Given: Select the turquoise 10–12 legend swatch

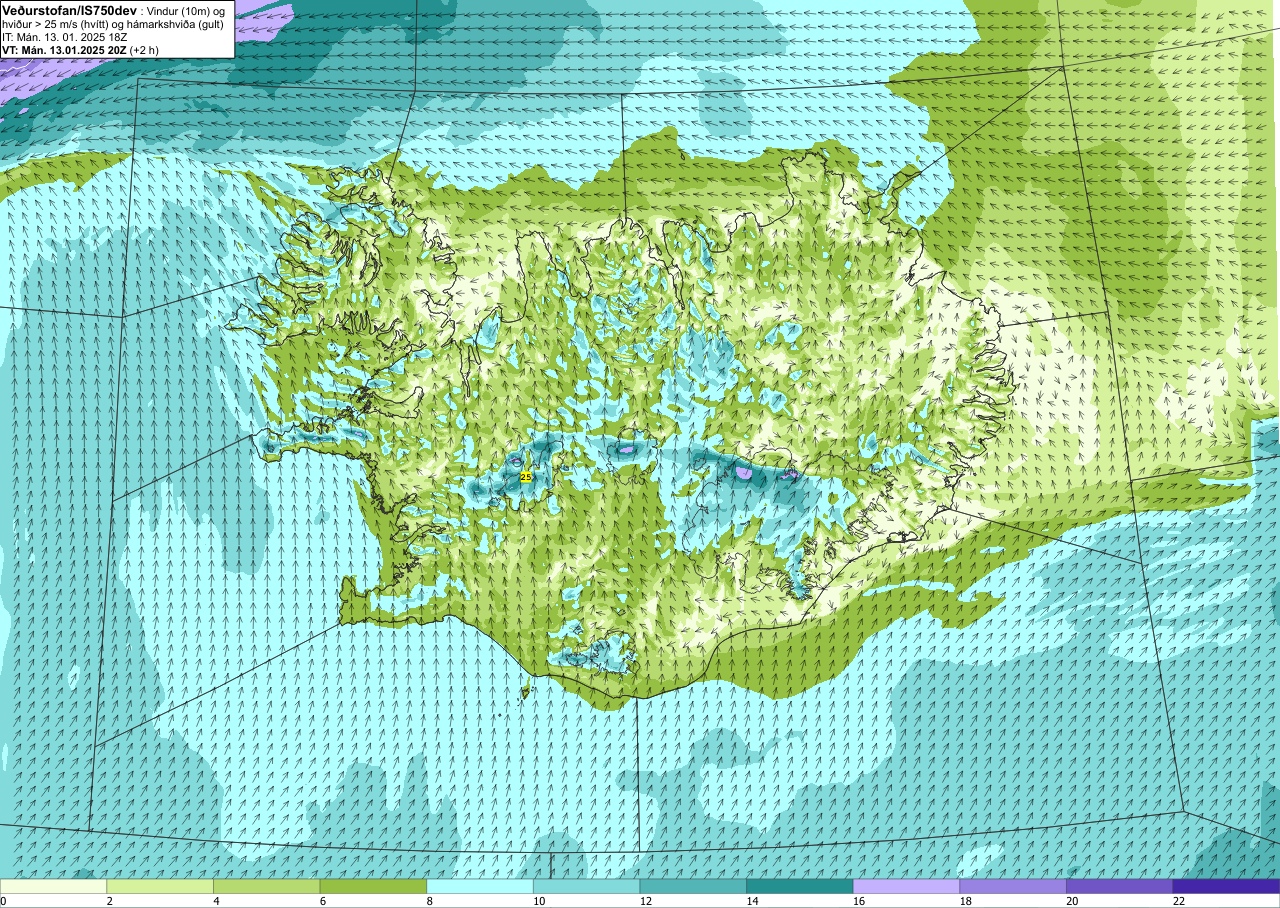Looking at the screenshot, I should [x=586, y=886].
